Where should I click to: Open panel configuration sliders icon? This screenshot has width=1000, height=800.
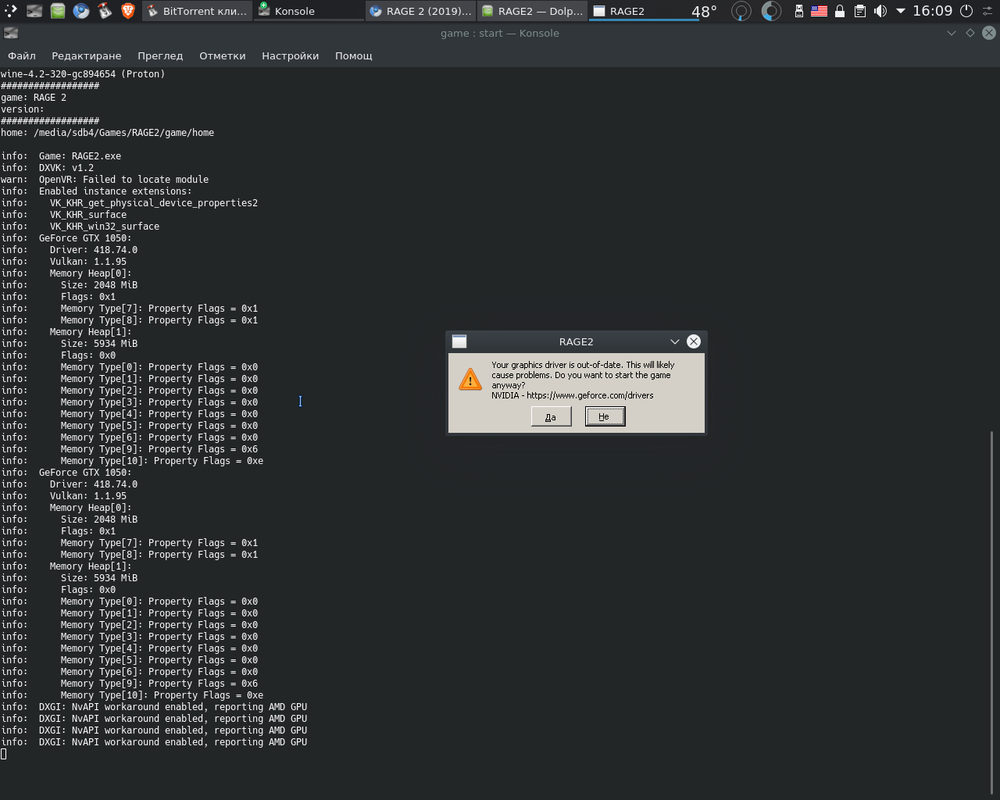tap(988, 11)
